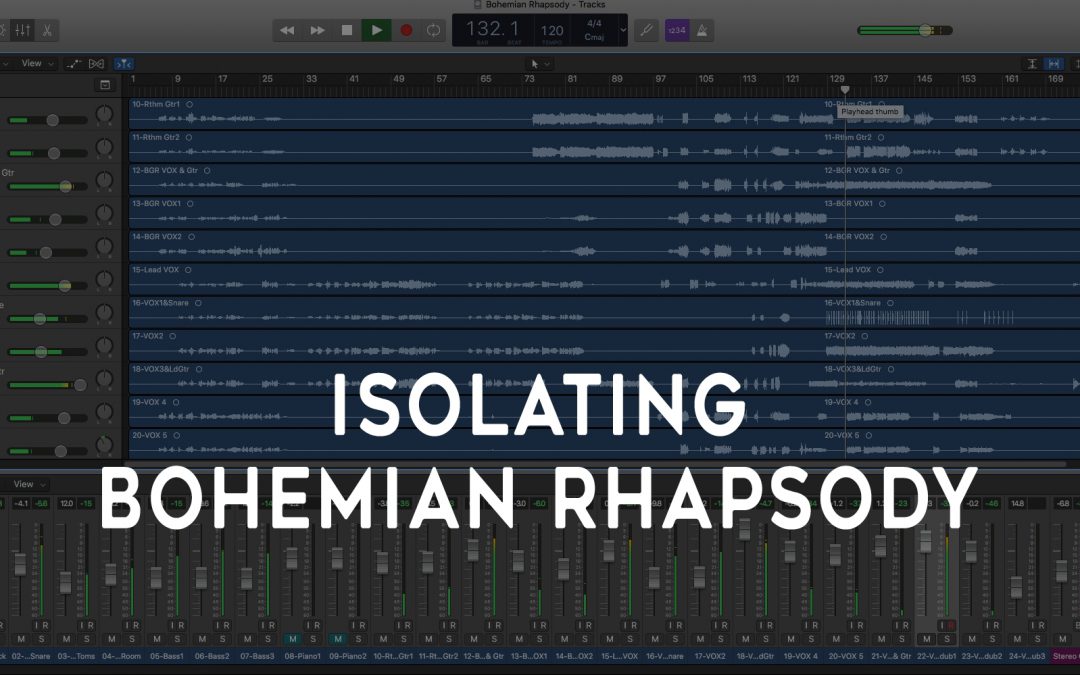Image resolution: width=1080 pixels, height=675 pixels.
Task: Expand the Pointer tool selection dropdown arrow
Action: [x=548, y=64]
